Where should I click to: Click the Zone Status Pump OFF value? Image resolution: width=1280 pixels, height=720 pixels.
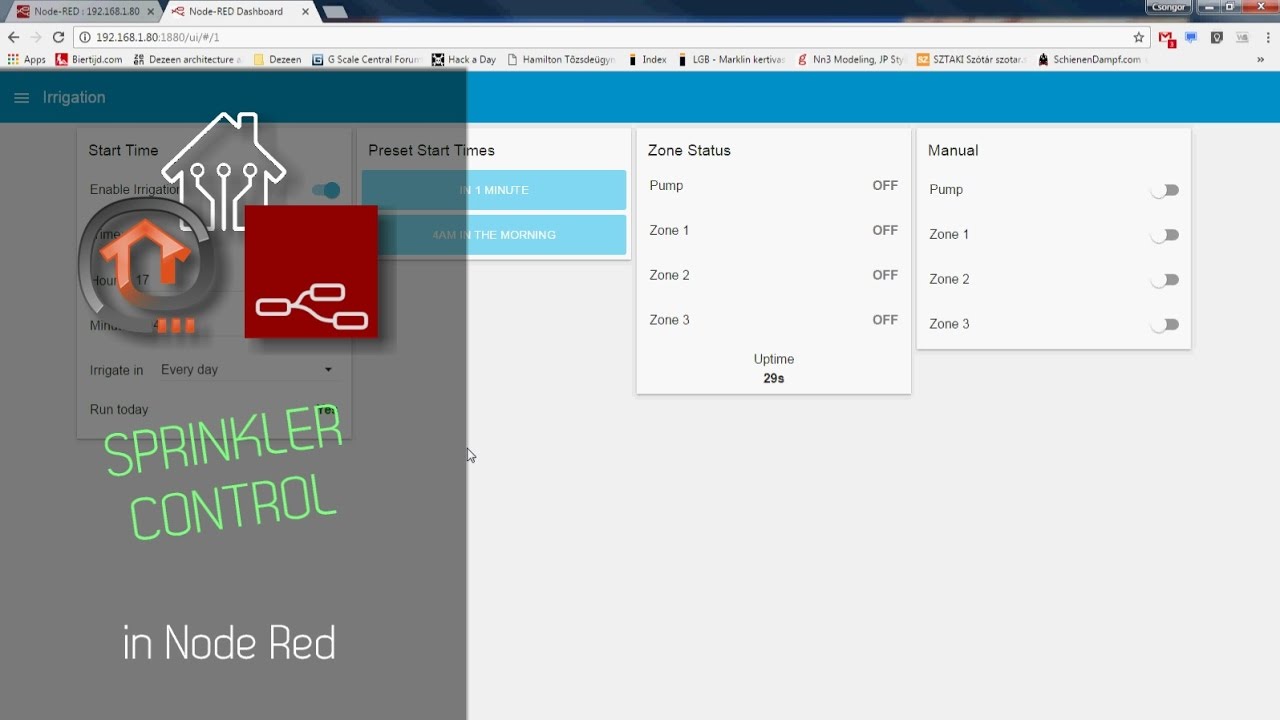(x=885, y=185)
